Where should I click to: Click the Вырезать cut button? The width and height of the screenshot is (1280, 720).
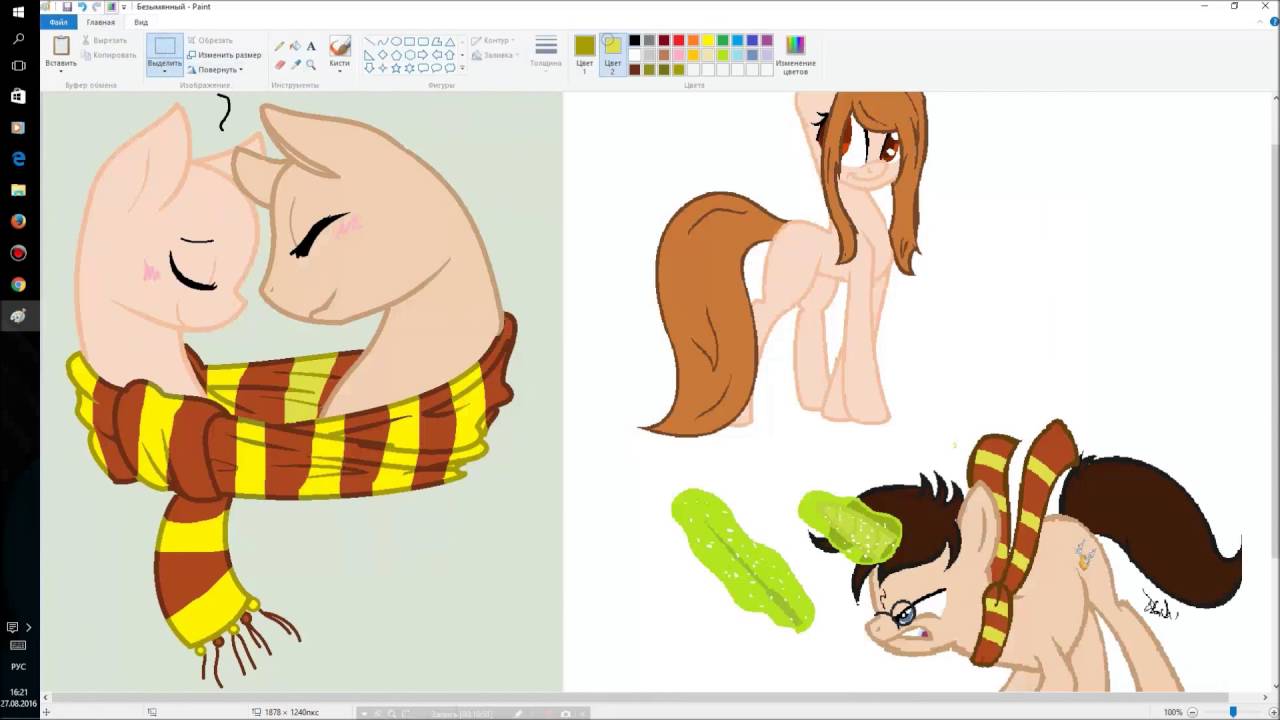click(x=104, y=41)
